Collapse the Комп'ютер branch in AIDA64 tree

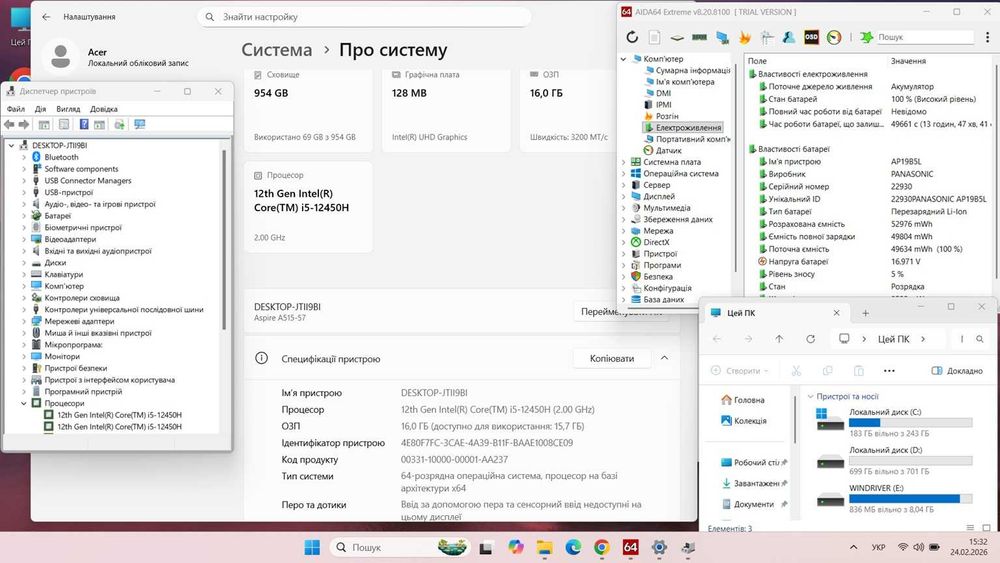[623, 59]
